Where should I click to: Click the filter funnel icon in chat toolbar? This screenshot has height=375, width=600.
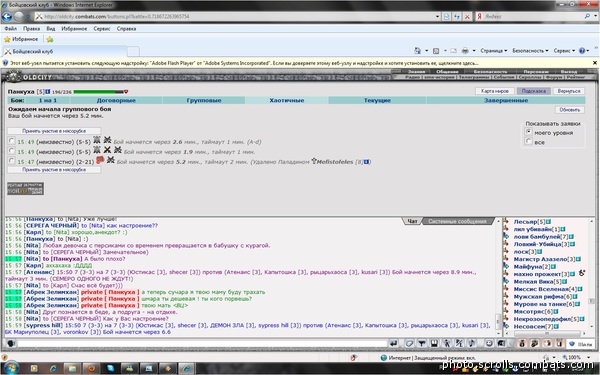click(x=422, y=343)
